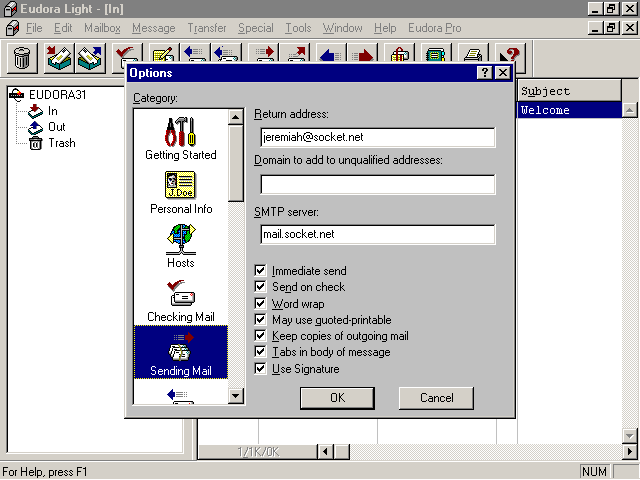The width and height of the screenshot is (640, 480).
Task: Click the Cancel button
Action: [x=436, y=398]
